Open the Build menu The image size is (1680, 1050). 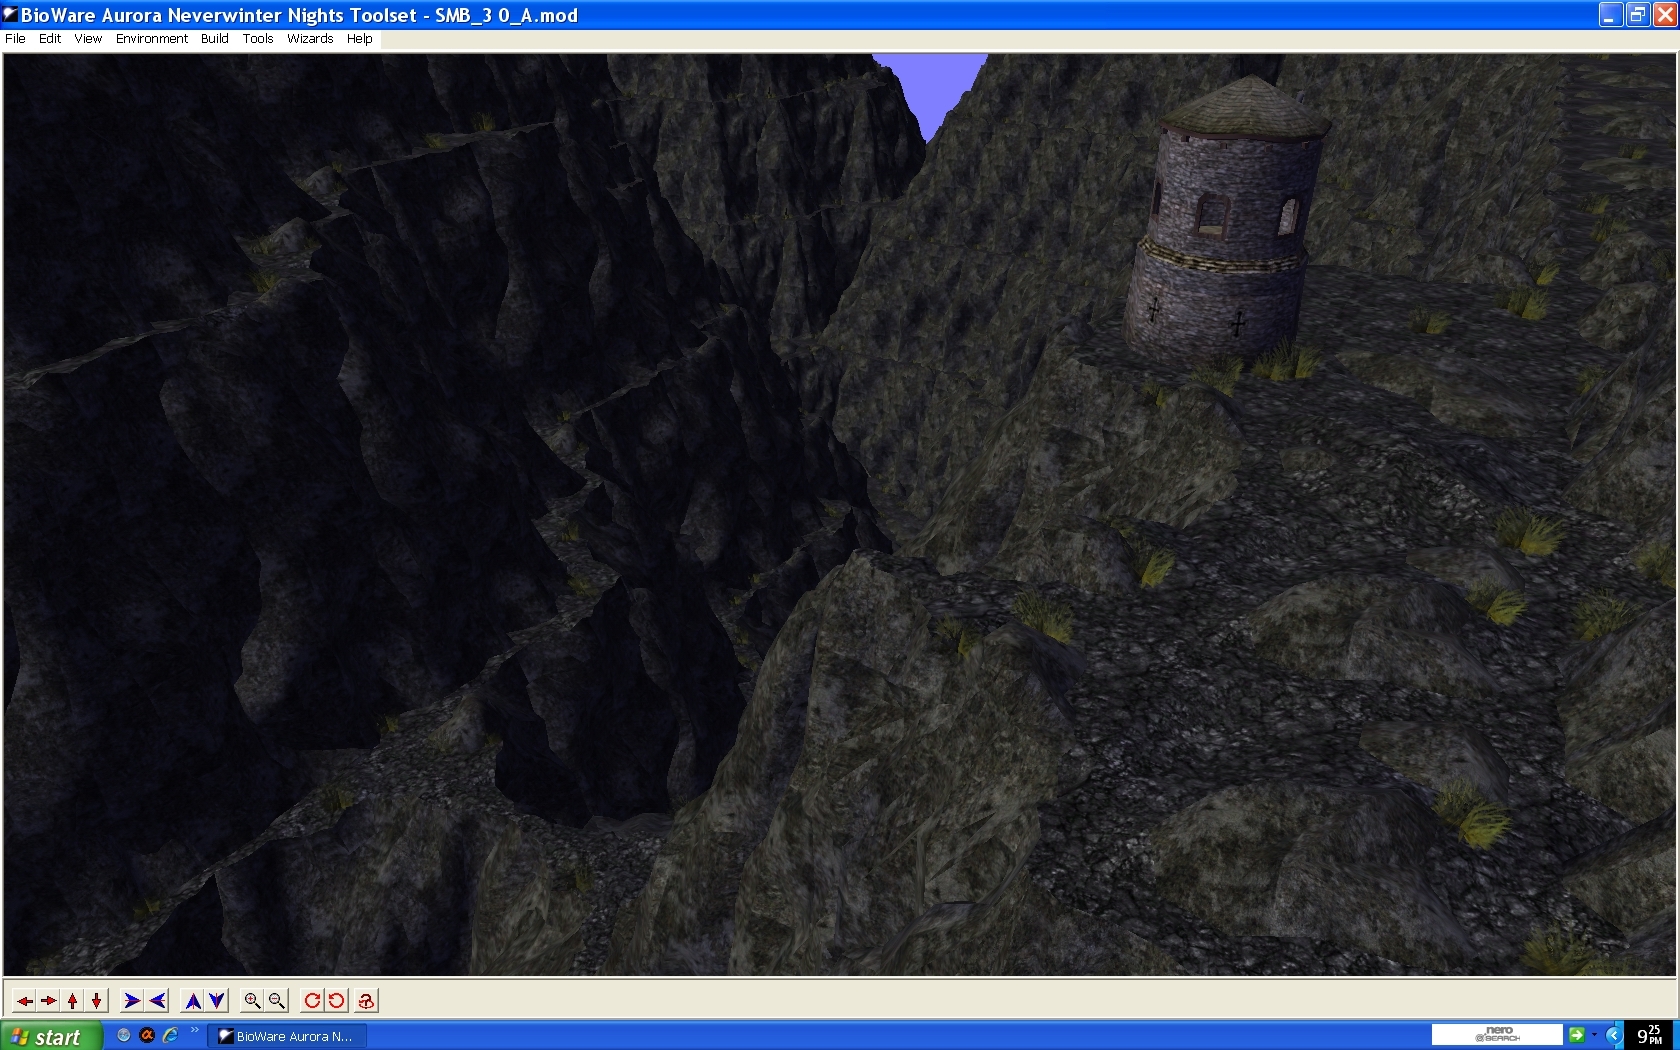(x=214, y=39)
